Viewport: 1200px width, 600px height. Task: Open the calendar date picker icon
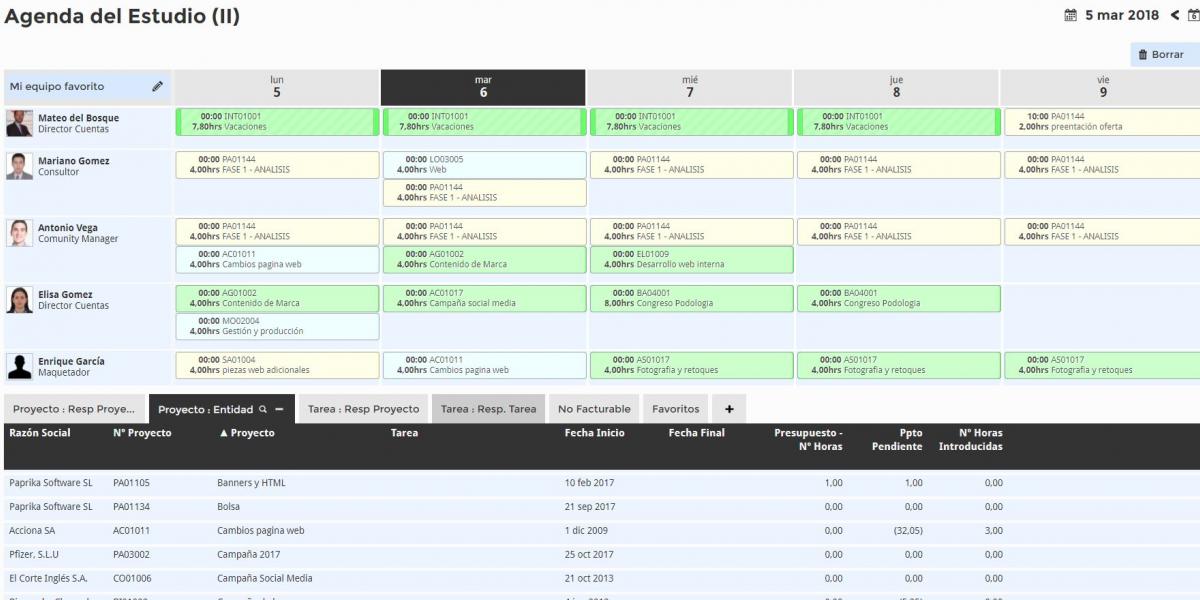[x=1070, y=16]
